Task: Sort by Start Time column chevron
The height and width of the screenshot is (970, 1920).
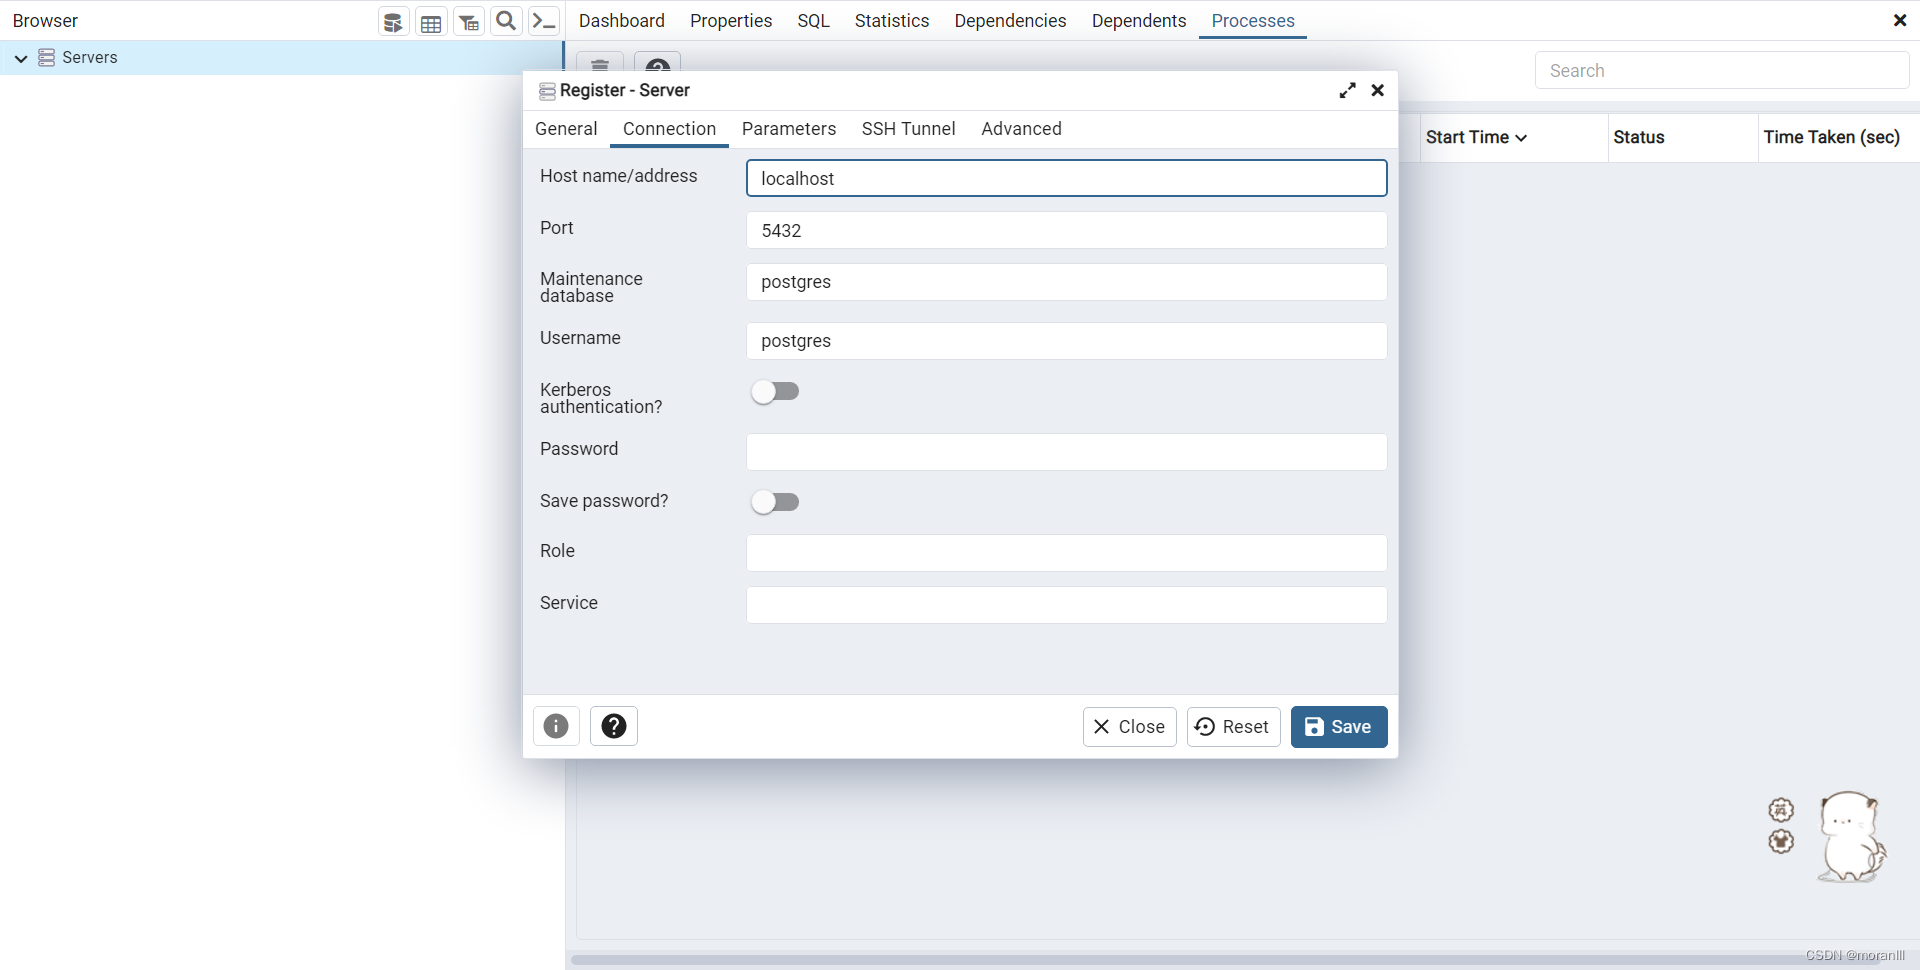Action: click(x=1521, y=138)
